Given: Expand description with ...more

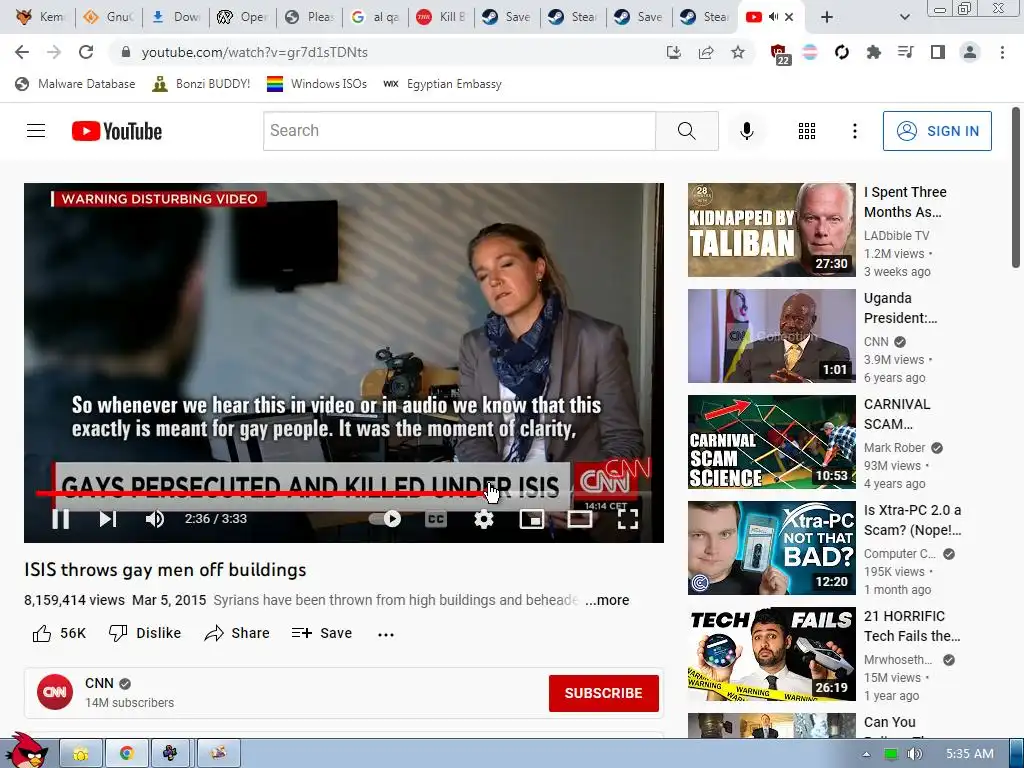Looking at the screenshot, I should 607,600.
